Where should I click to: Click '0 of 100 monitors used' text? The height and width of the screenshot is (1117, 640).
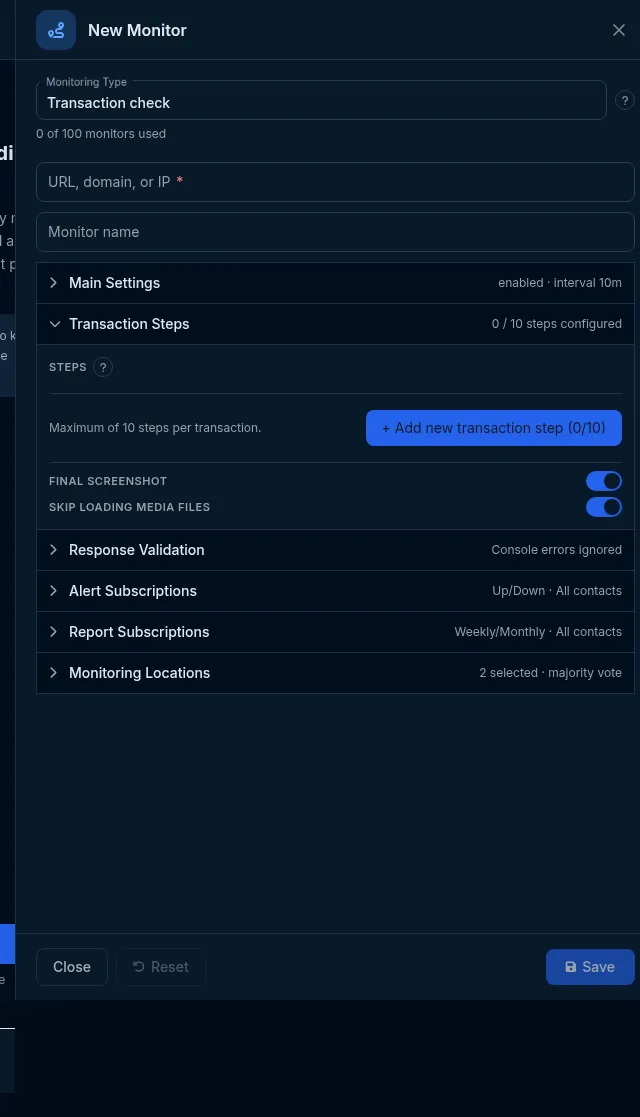(x=101, y=134)
